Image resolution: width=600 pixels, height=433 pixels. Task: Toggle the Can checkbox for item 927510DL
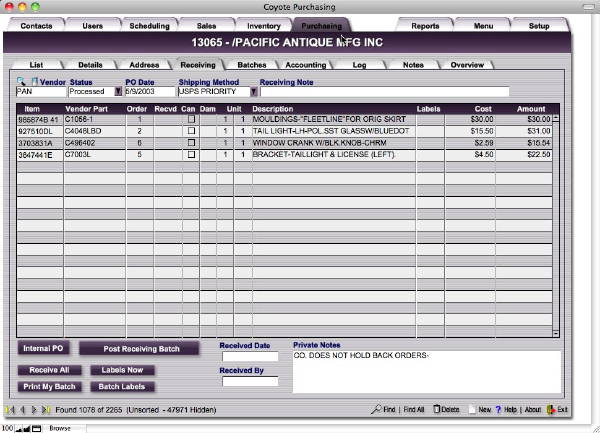tap(191, 131)
